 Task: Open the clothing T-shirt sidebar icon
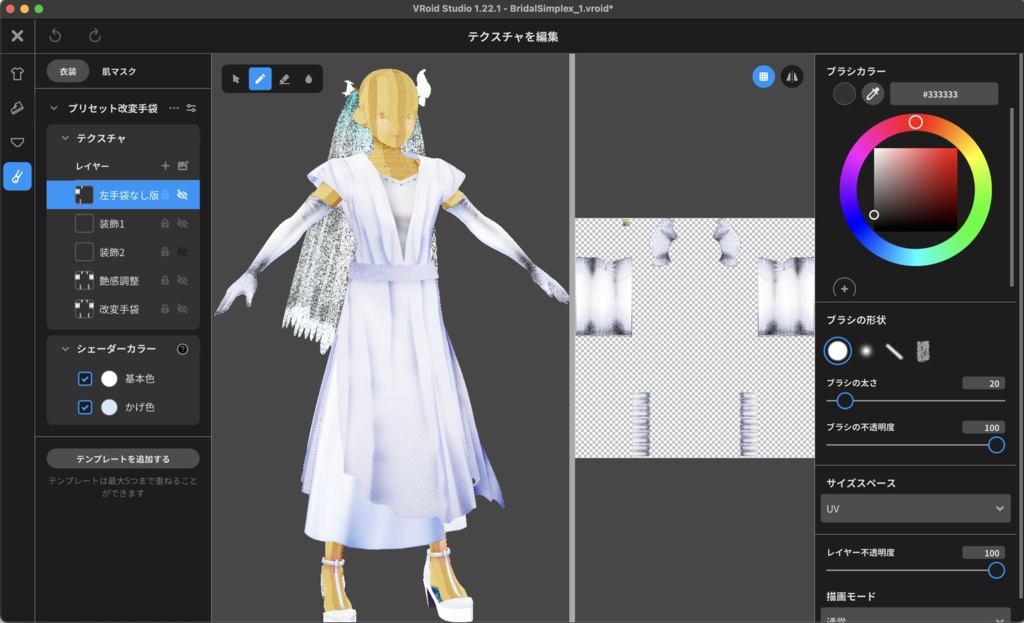click(18, 74)
